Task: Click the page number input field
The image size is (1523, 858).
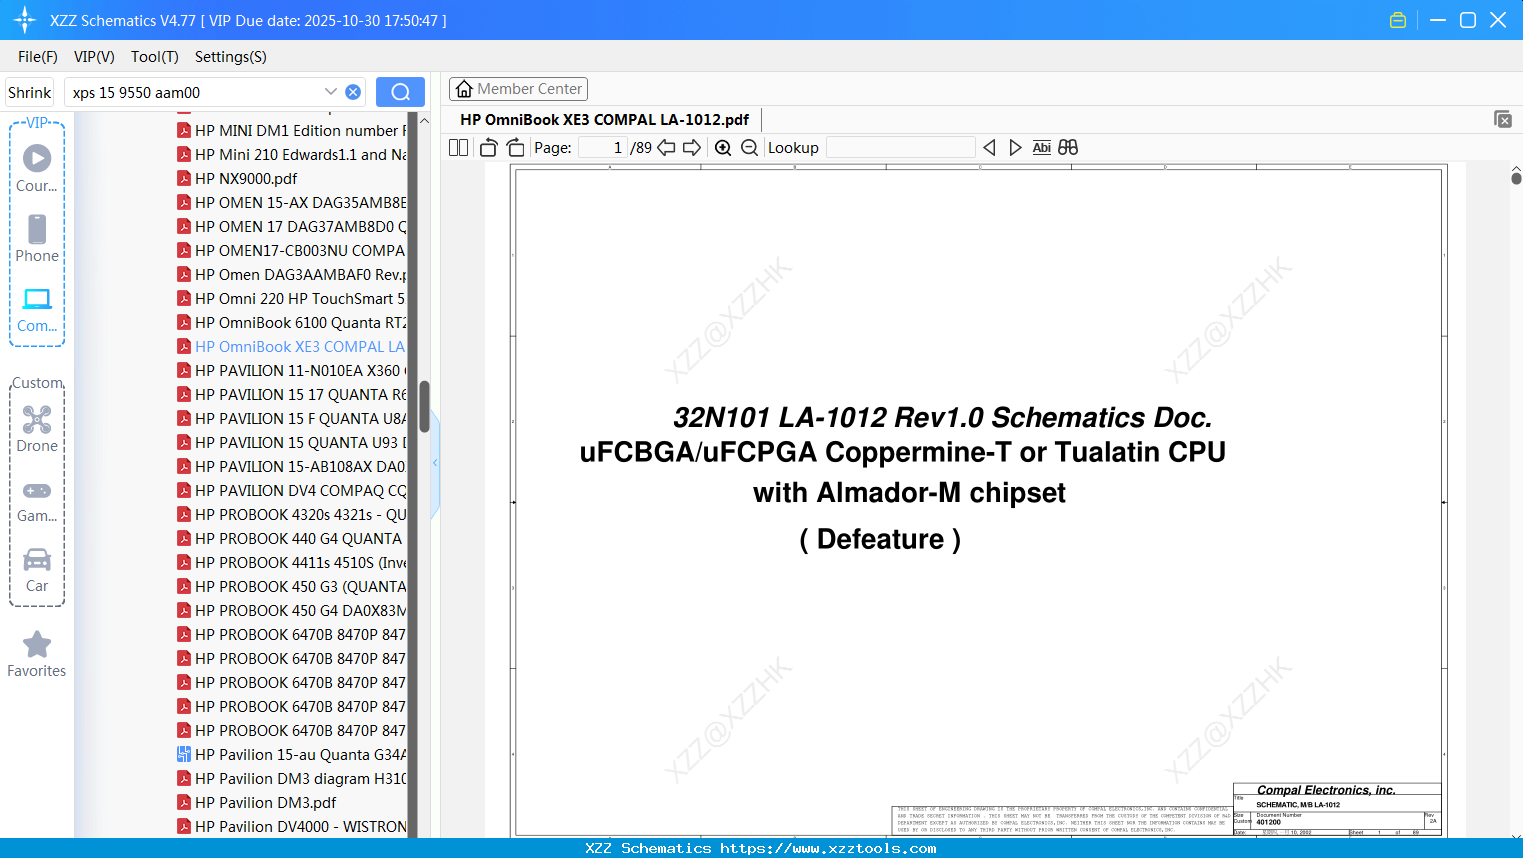Action: coord(603,148)
